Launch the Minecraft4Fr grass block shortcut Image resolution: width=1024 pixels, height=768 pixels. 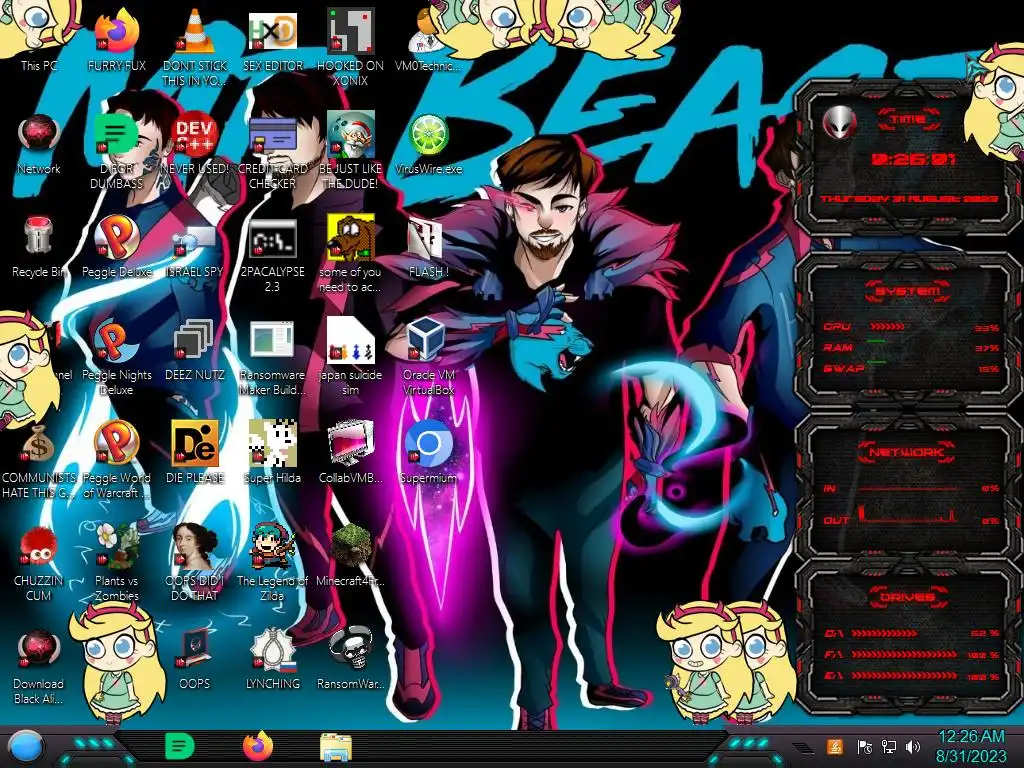tap(350, 555)
